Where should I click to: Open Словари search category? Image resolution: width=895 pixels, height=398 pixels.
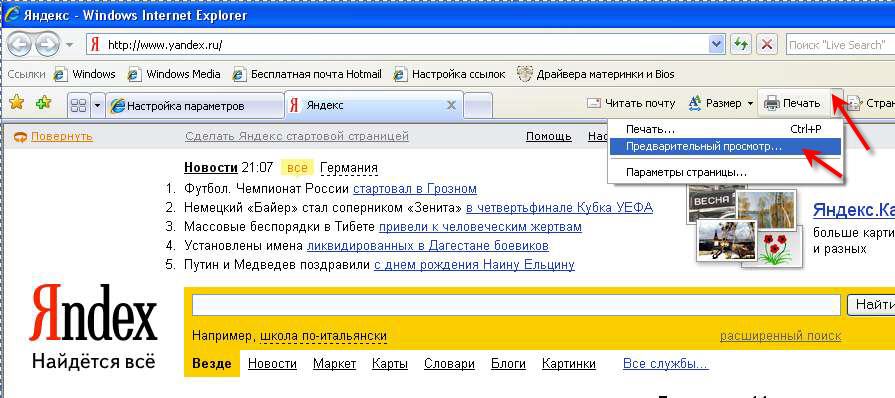449,364
